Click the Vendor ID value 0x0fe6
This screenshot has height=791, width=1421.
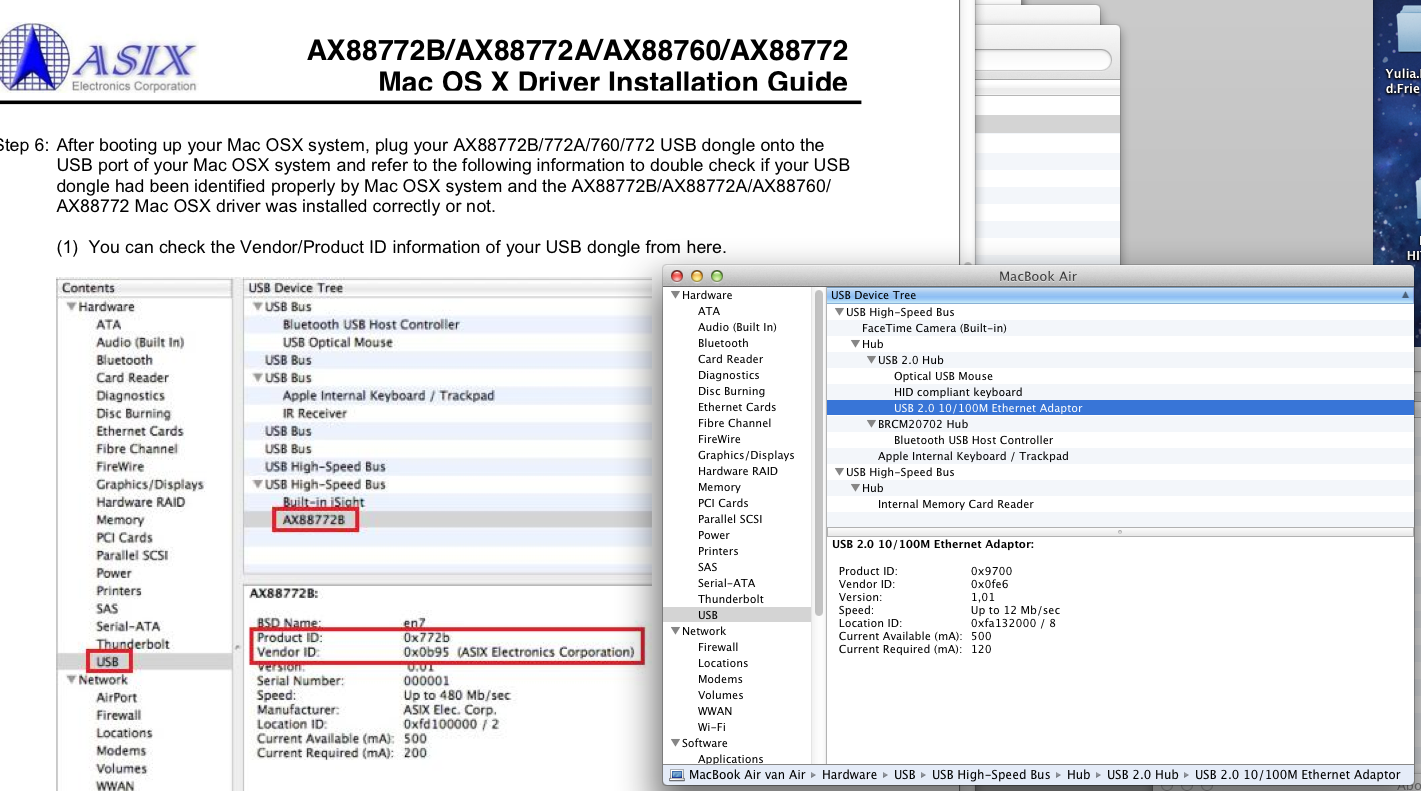989,584
